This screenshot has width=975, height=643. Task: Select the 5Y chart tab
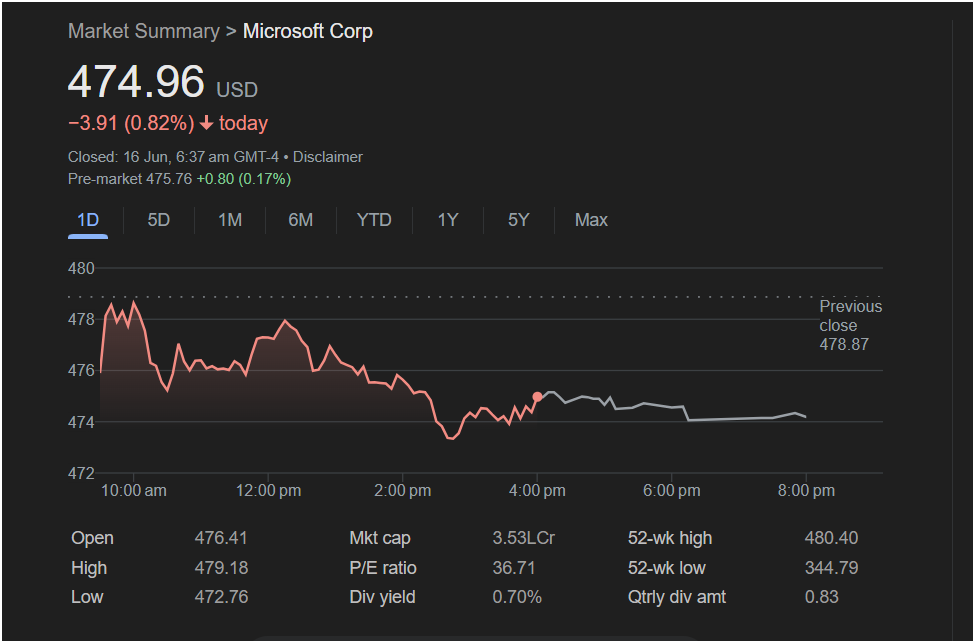coord(519,220)
